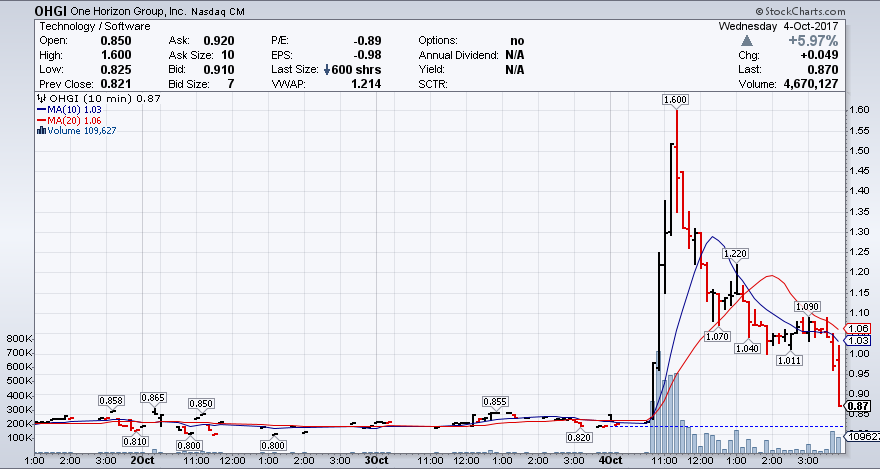
Task: Click the candlestick icon next to OHGI (10 min)
Action: point(40,98)
